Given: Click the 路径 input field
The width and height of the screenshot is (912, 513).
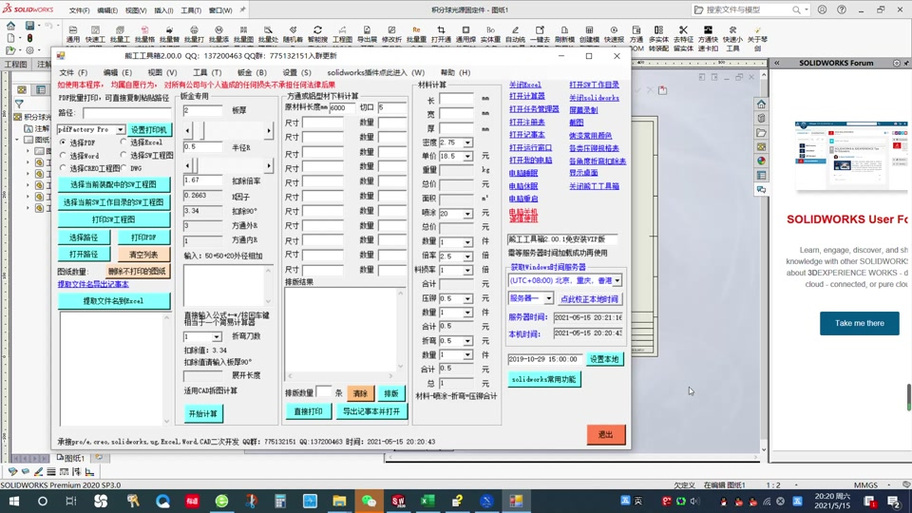Looking at the screenshot, I should (x=127, y=113).
